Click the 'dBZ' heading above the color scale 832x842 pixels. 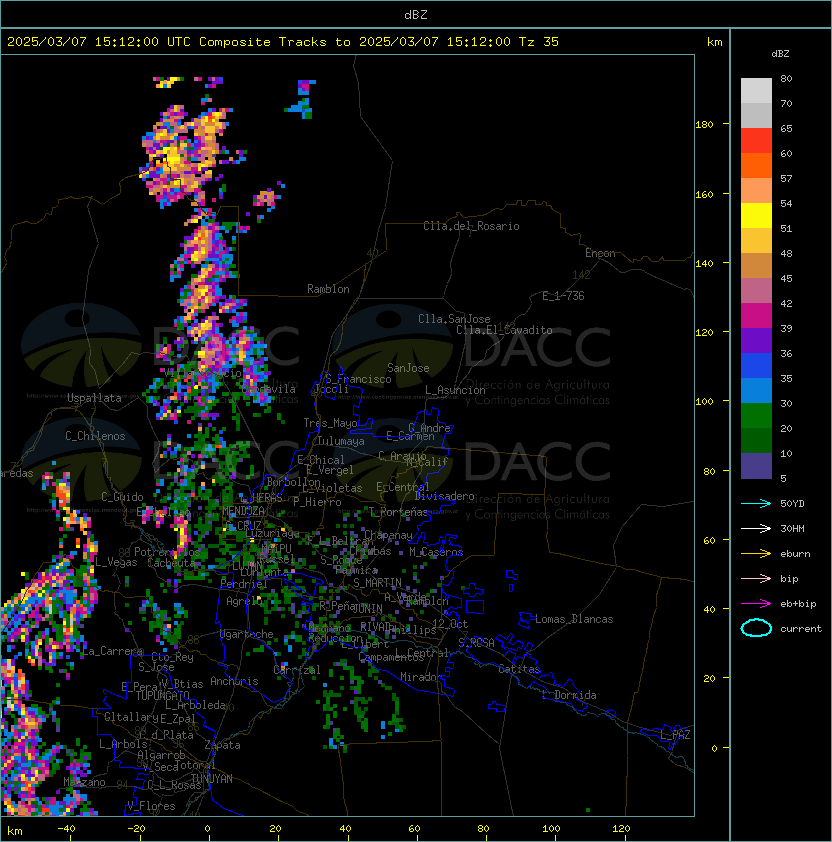click(780, 54)
